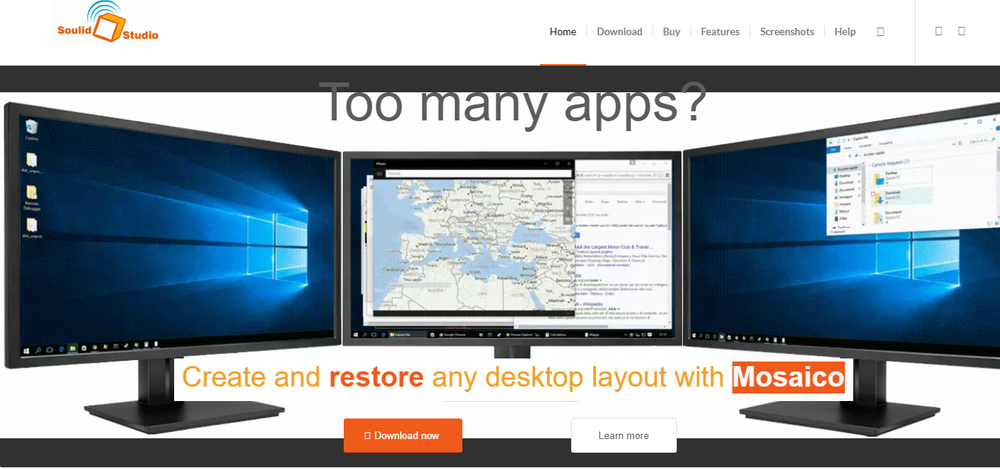
Task: Select Features in the navigation bar
Action: click(720, 32)
